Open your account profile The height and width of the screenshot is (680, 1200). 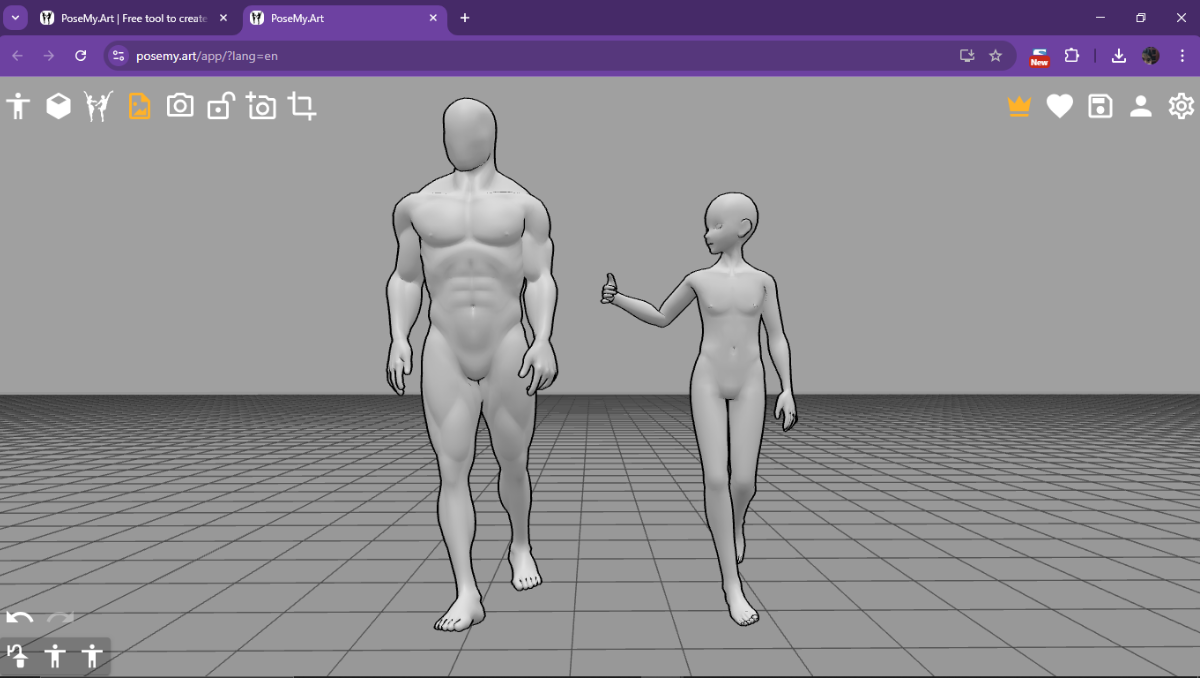[x=1141, y=105]
